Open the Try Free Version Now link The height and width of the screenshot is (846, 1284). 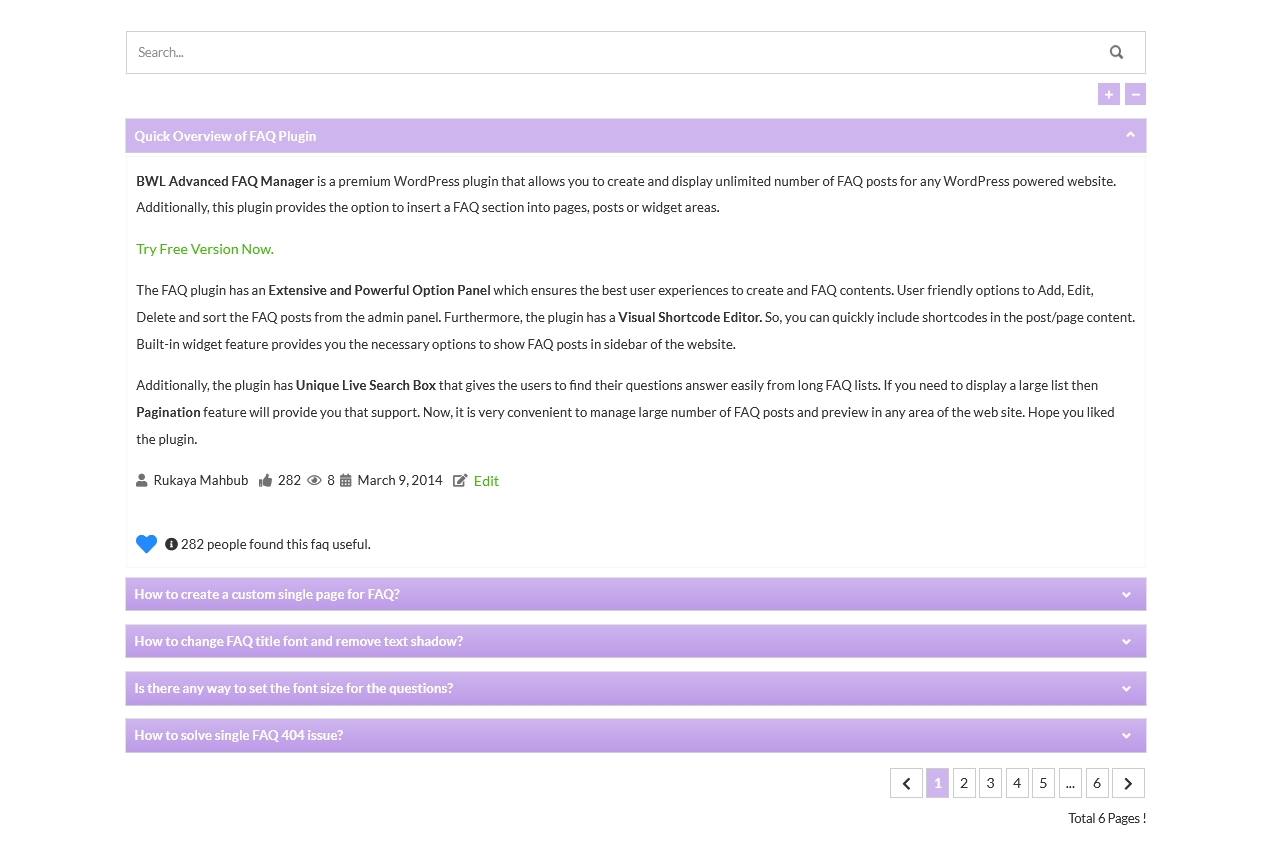(x=204, y=248)
